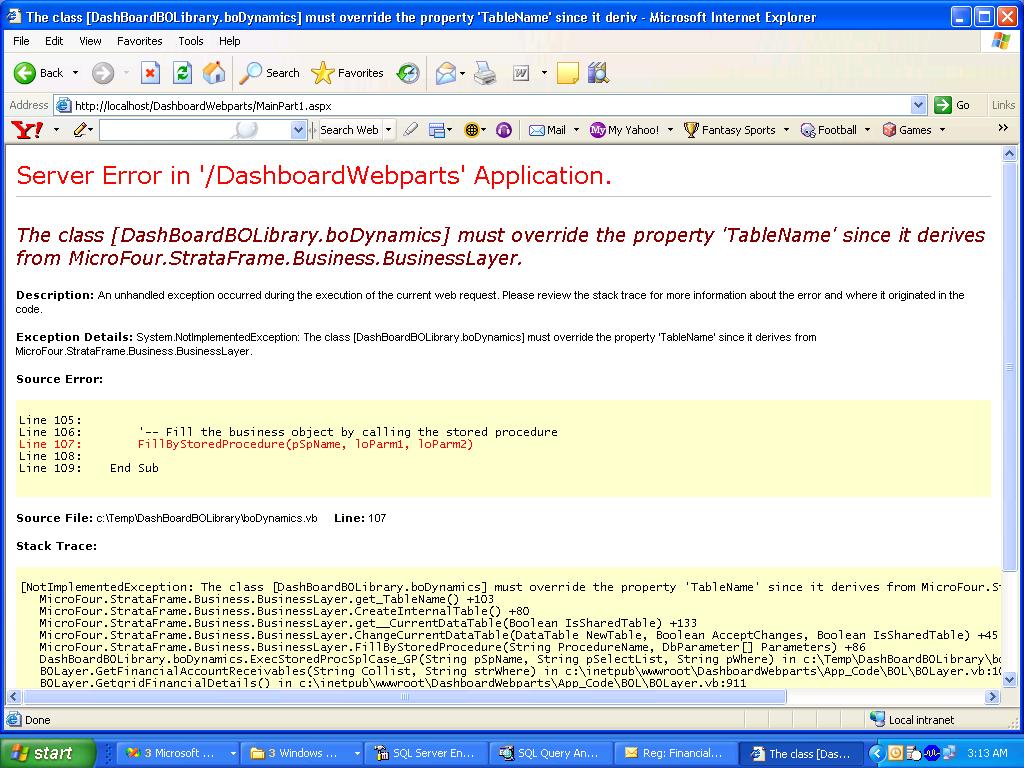Image resolution: width=1024 pixels, height=768 pixels.
Task: Click the Go button
Action: click(953, 105)
